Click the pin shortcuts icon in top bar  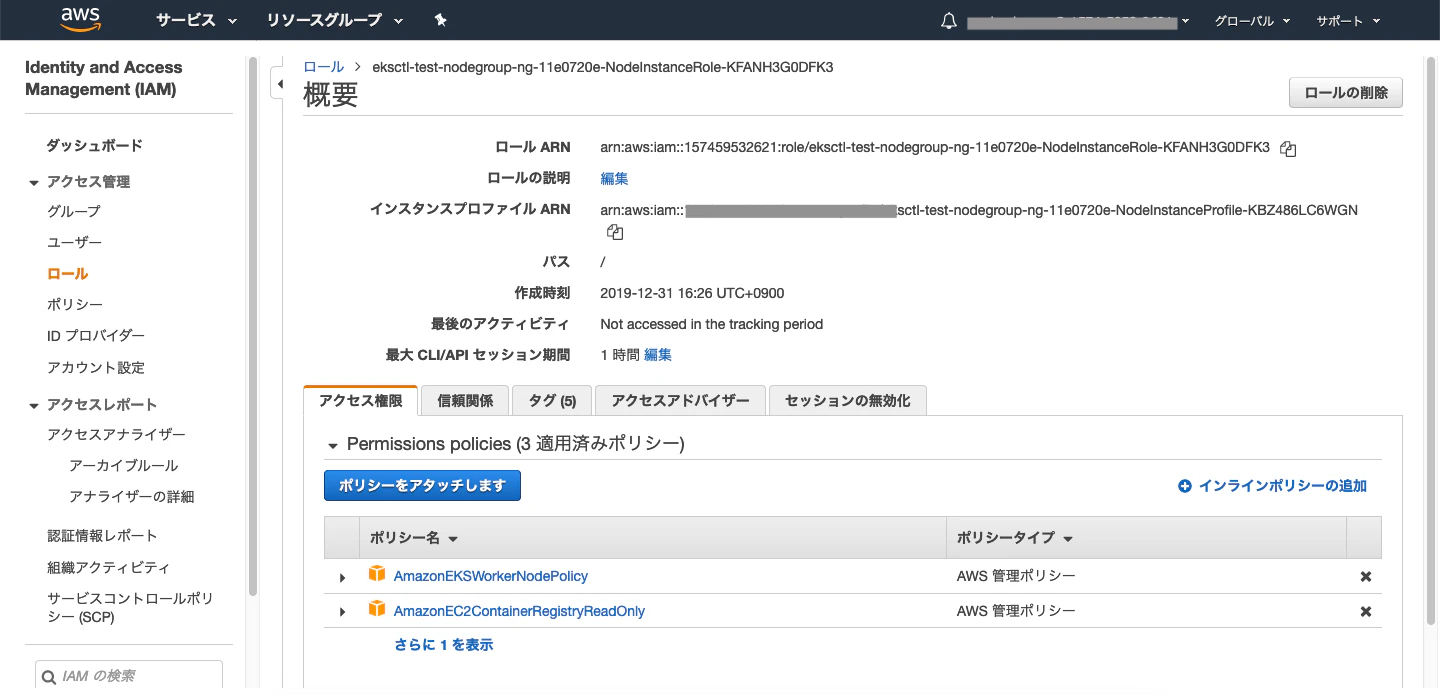440,19
